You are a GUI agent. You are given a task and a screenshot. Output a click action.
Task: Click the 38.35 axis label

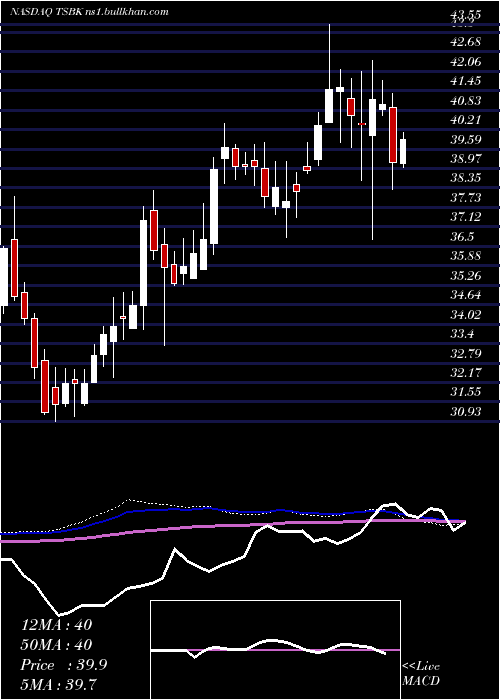[465, 178]
